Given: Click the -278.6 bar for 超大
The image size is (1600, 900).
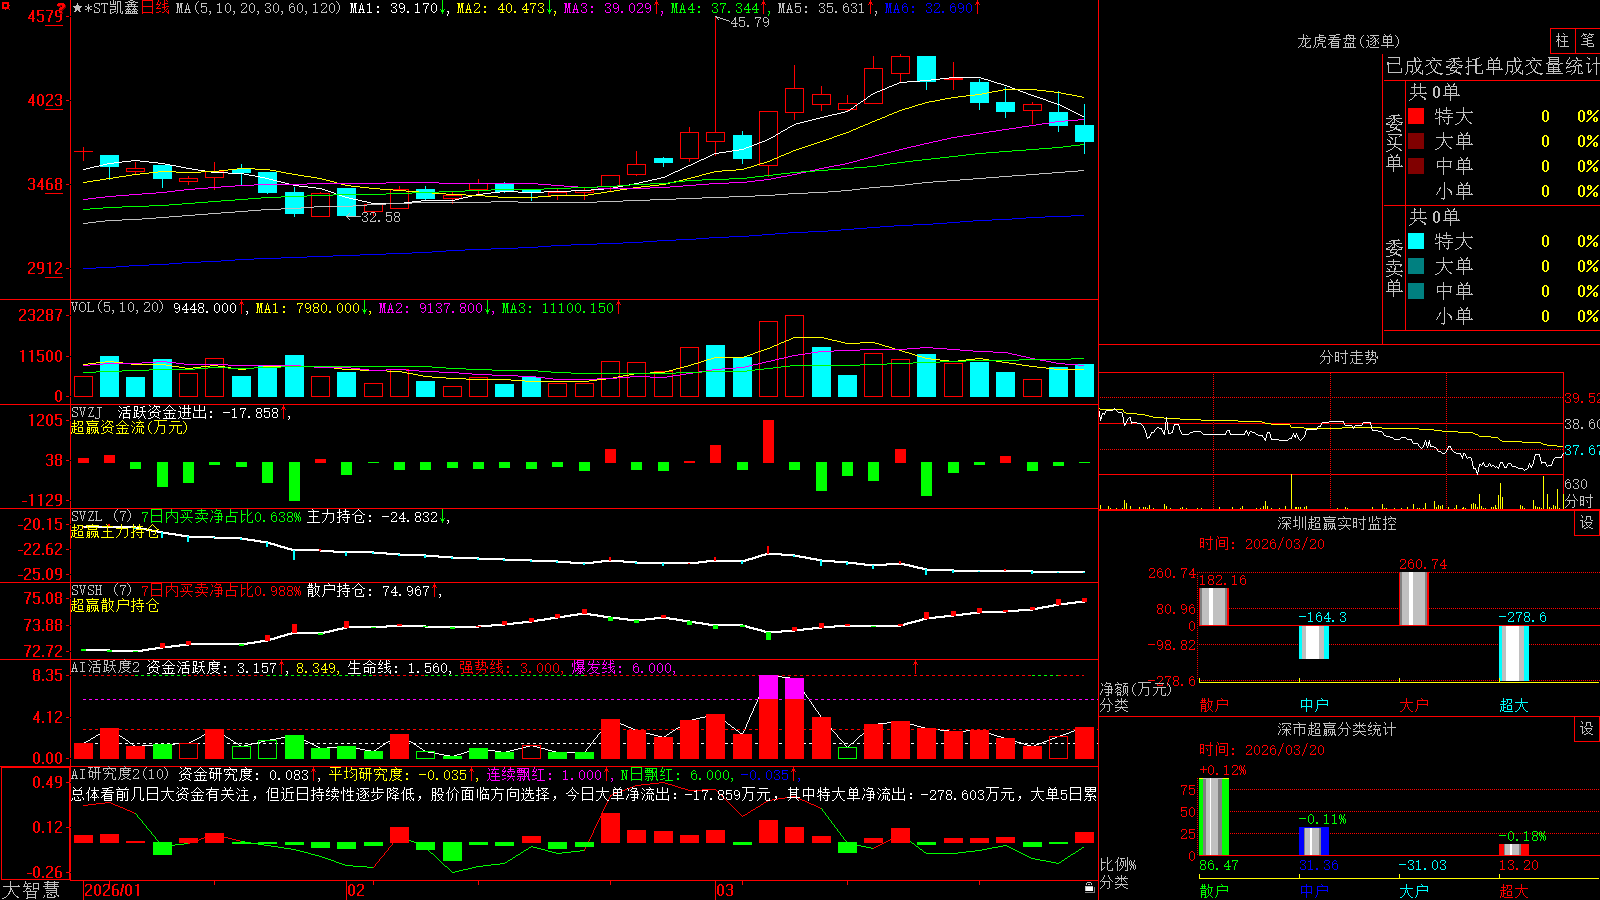Looking at the screenshot, I should click(x=1514, y=653).
